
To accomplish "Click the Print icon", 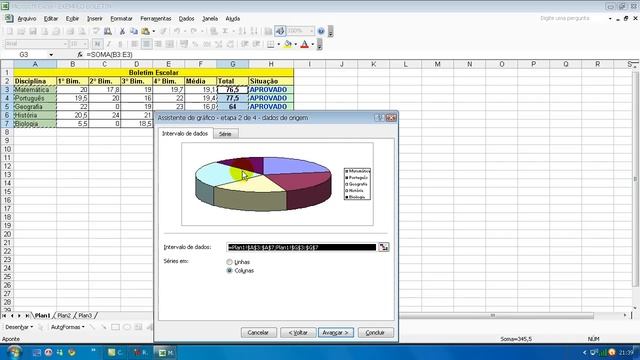I will [70, 31].
